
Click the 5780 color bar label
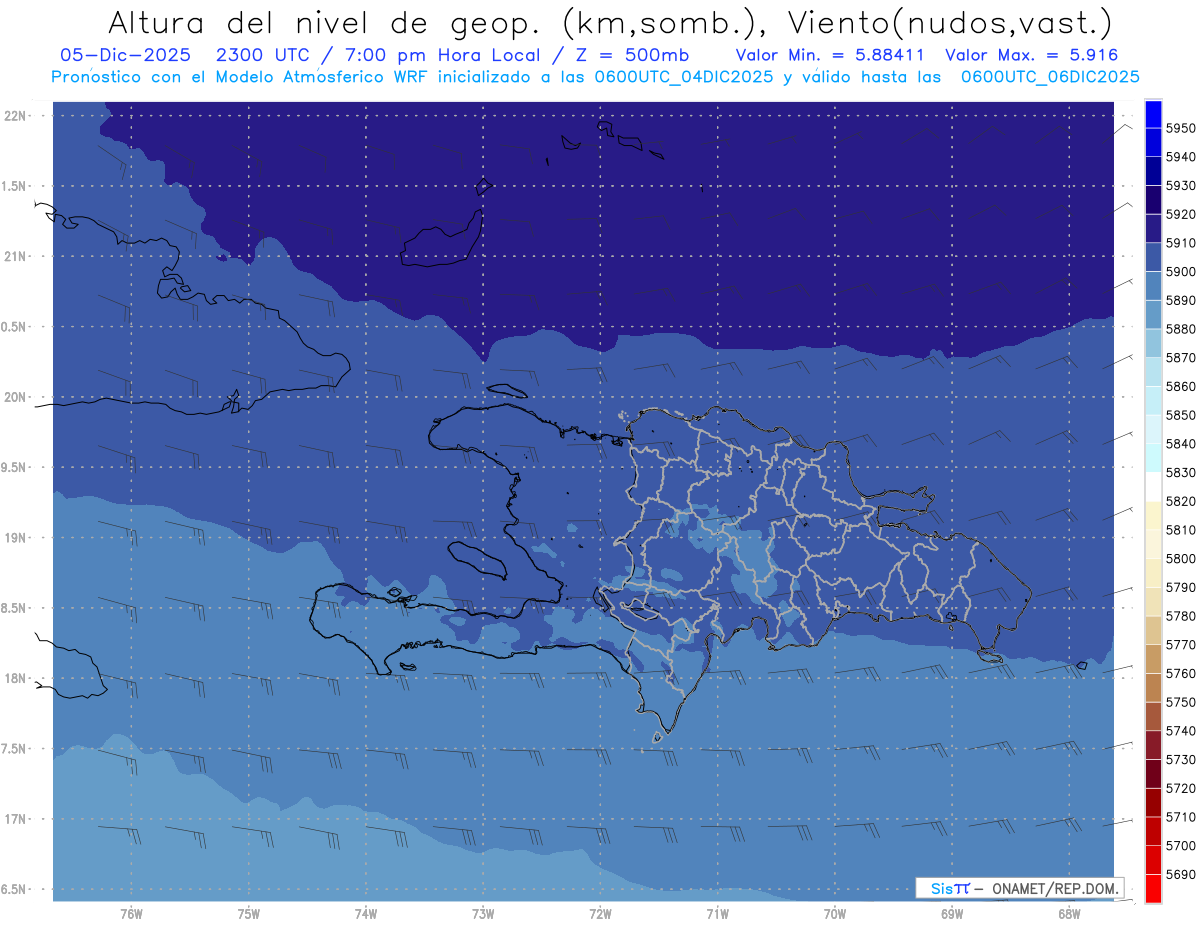point(1181,615)
